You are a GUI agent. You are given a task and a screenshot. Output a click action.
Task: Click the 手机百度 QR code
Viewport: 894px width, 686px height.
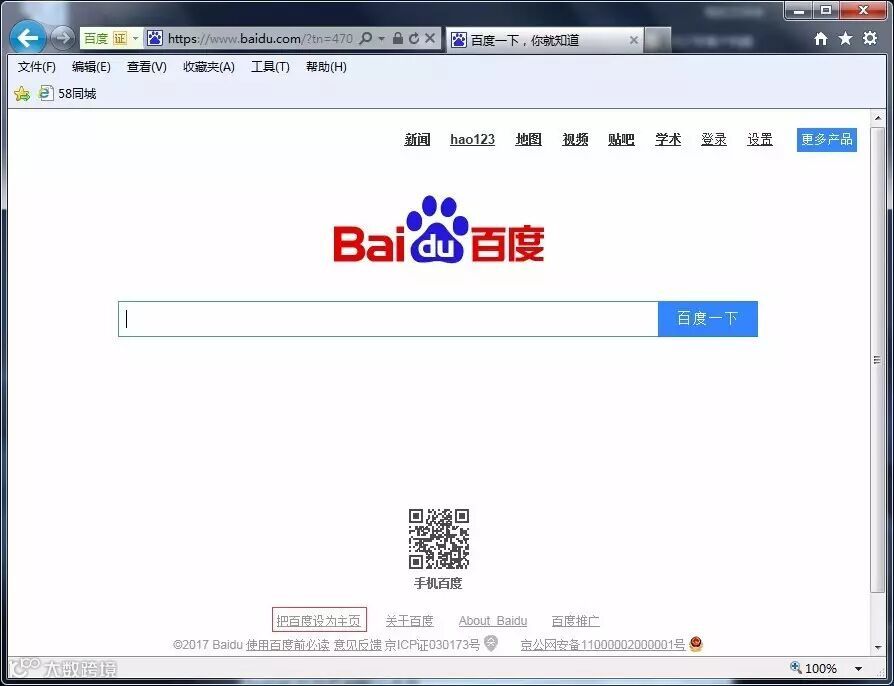click(x=438, y=539)
